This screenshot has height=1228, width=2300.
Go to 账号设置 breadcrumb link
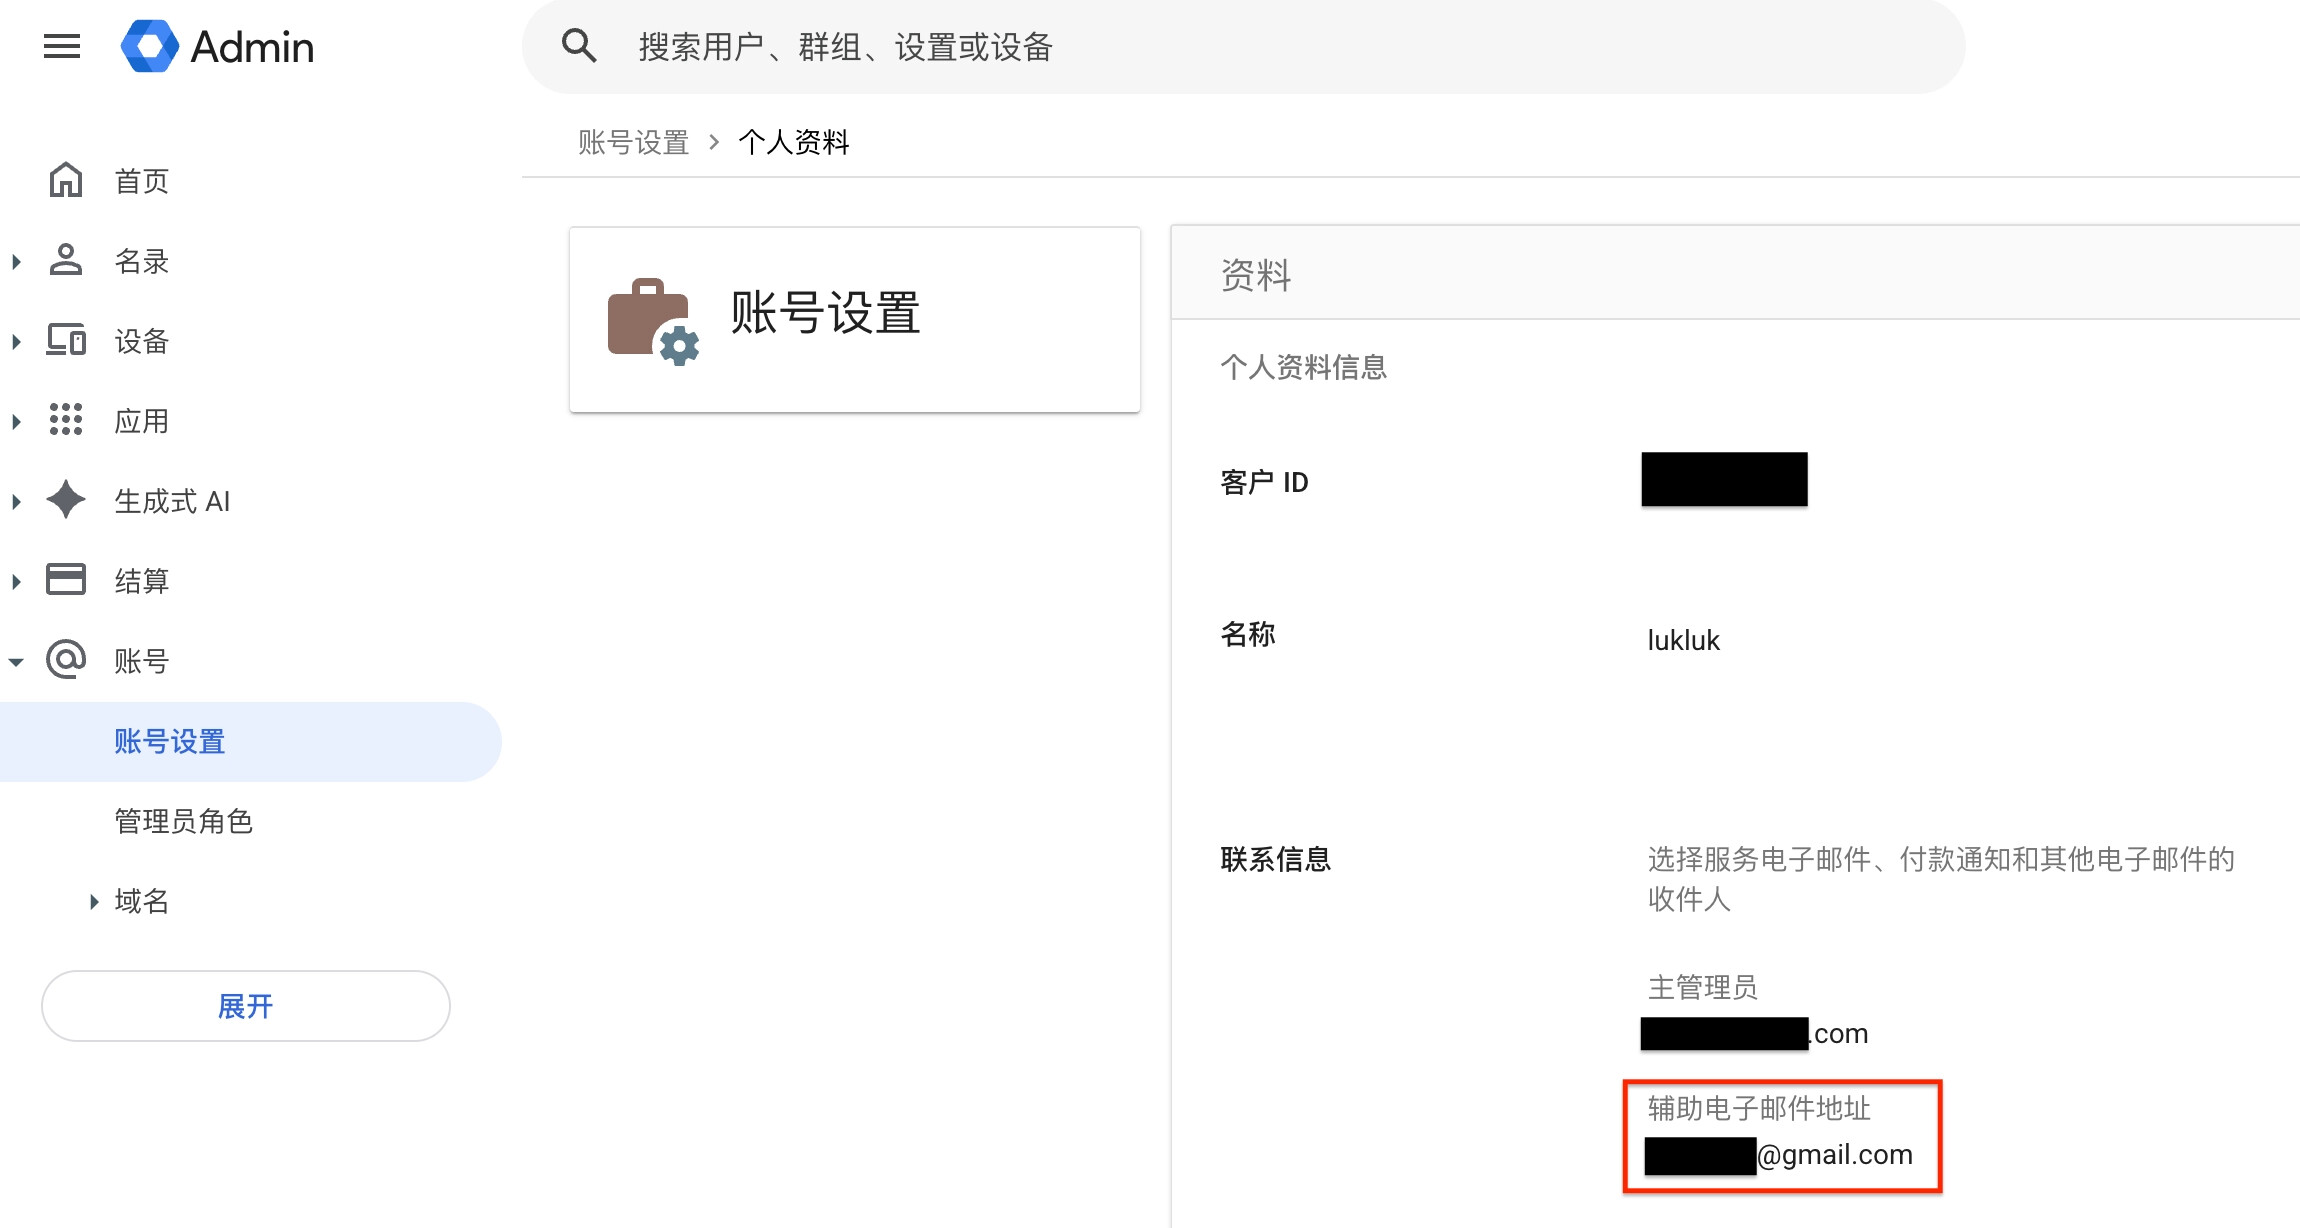point(634,142)
